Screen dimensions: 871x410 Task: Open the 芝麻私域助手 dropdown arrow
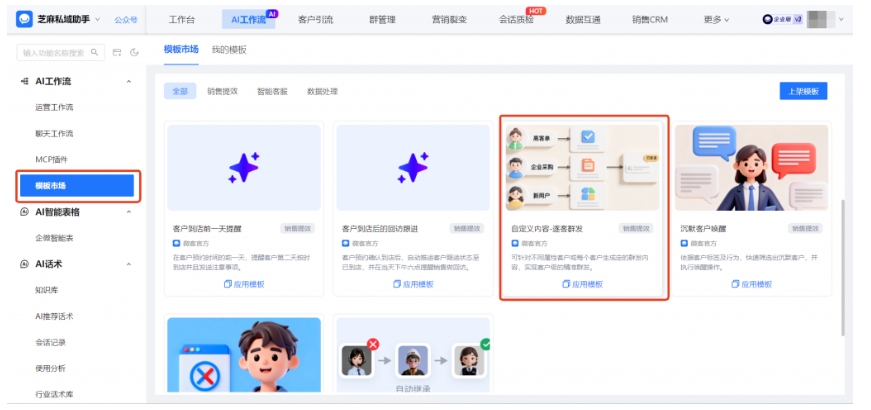pos(98,19)
